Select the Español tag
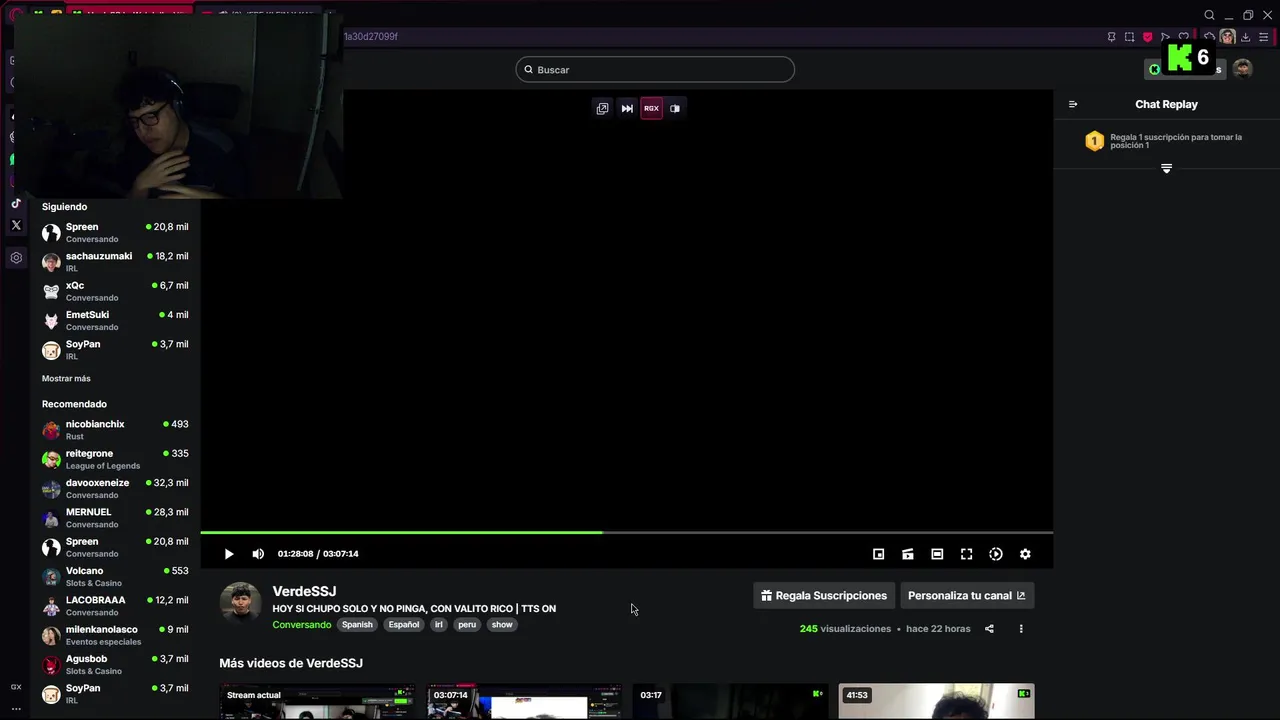The width and height of the screenshot is (1280, 720). click(404, 624)
